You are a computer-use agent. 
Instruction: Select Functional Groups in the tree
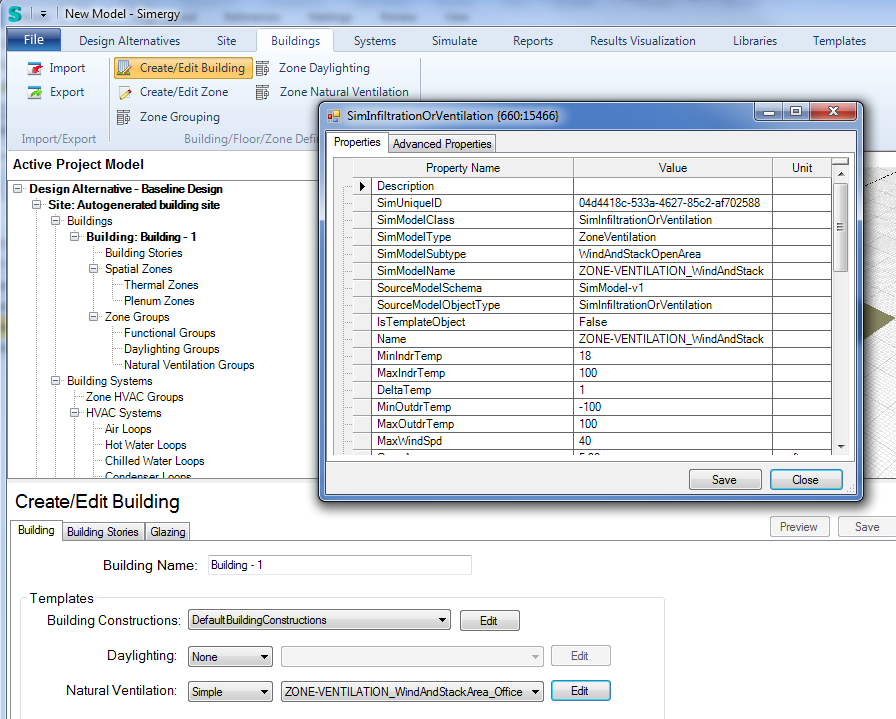click(170, 333)
